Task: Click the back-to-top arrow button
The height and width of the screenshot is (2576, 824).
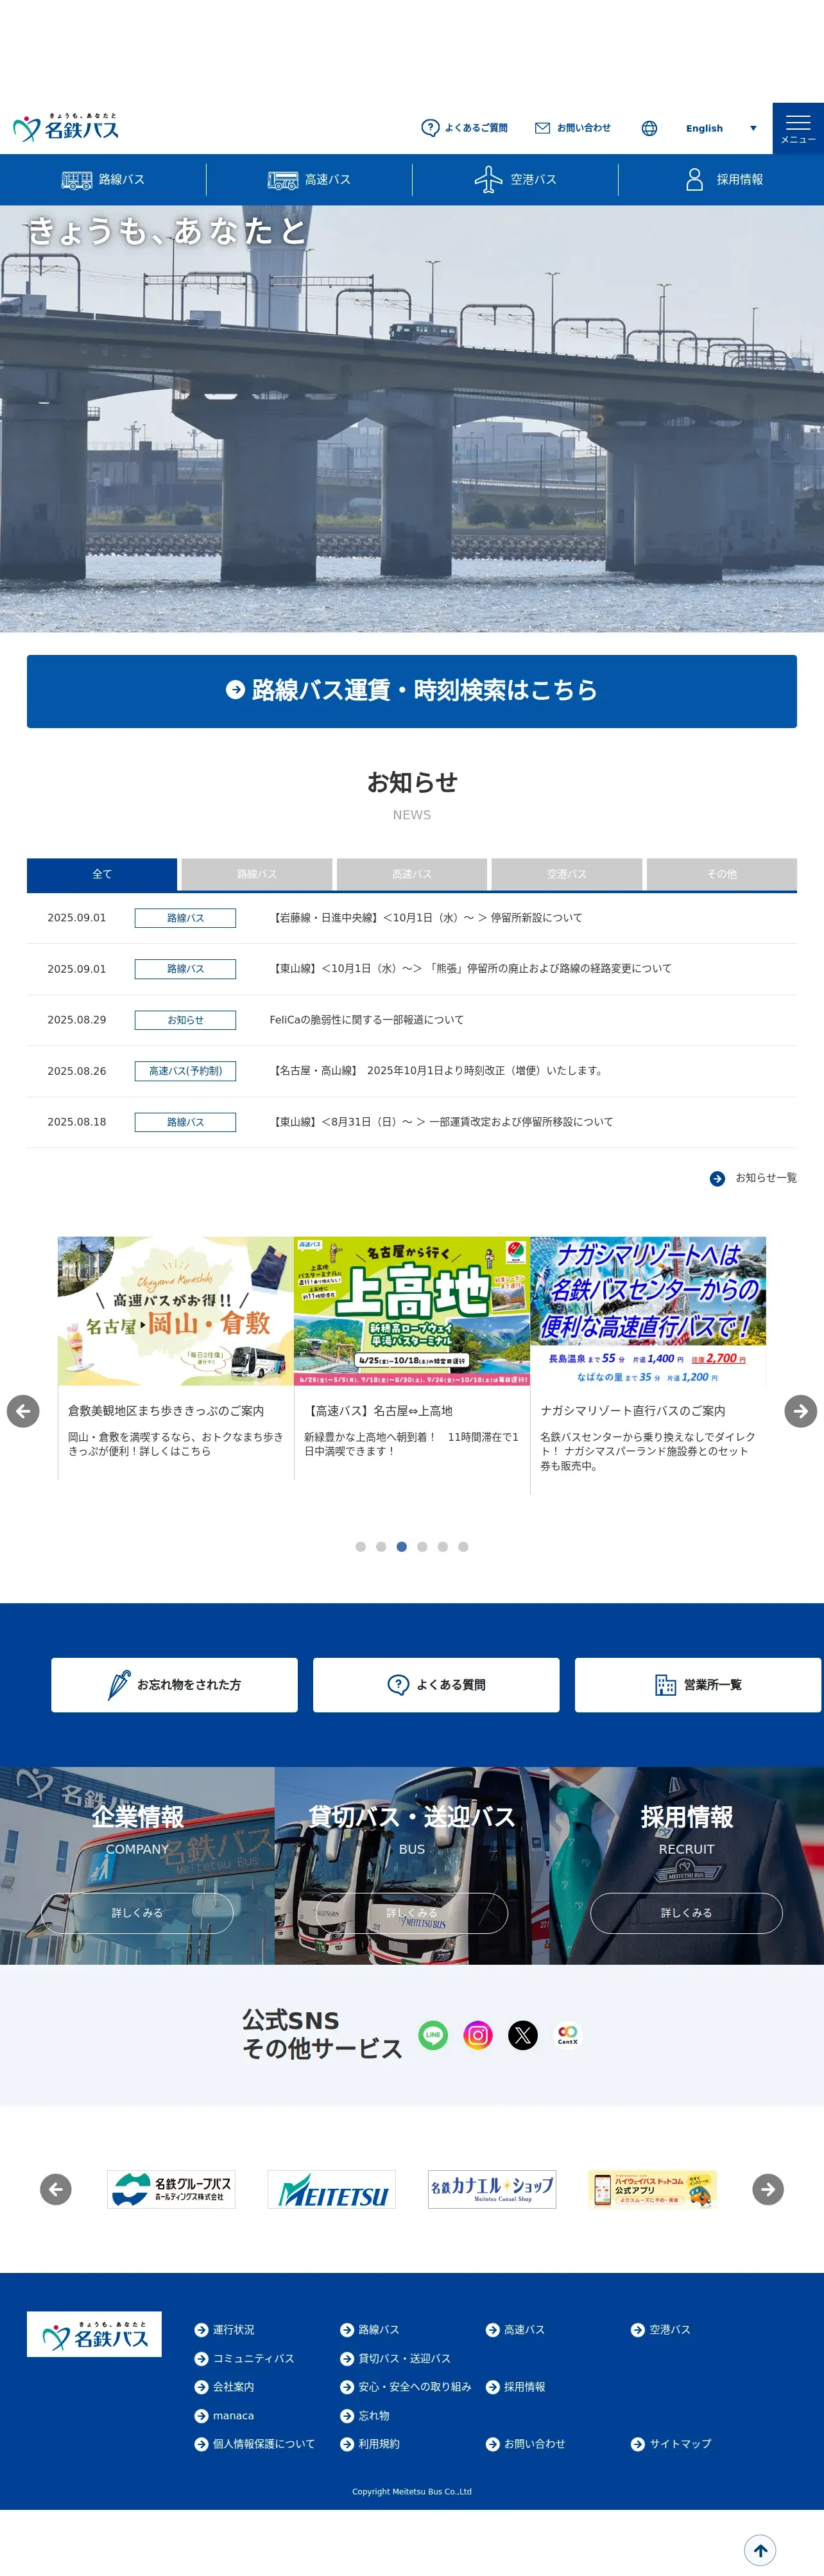Action: pyautogui.click(x=760, y=2550)
